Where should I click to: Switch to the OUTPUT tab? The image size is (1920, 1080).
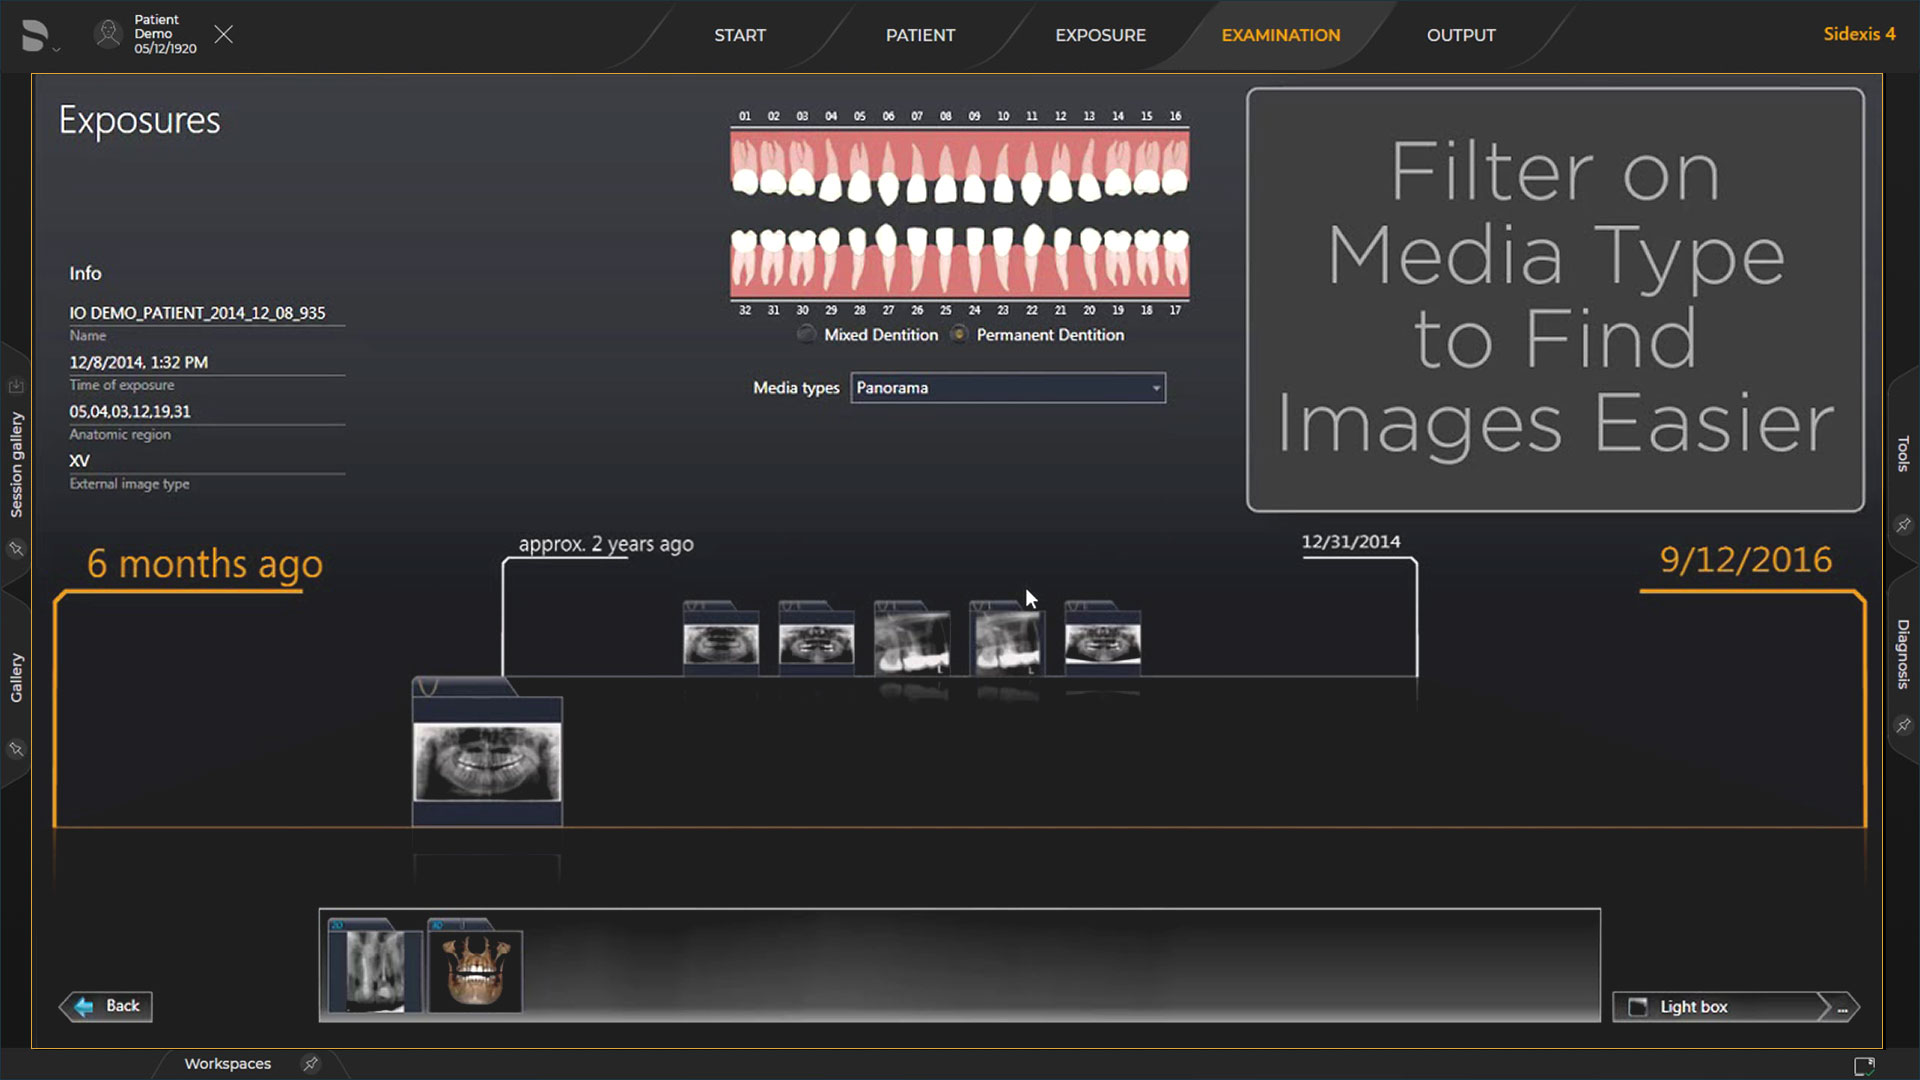coord(1460,35)
